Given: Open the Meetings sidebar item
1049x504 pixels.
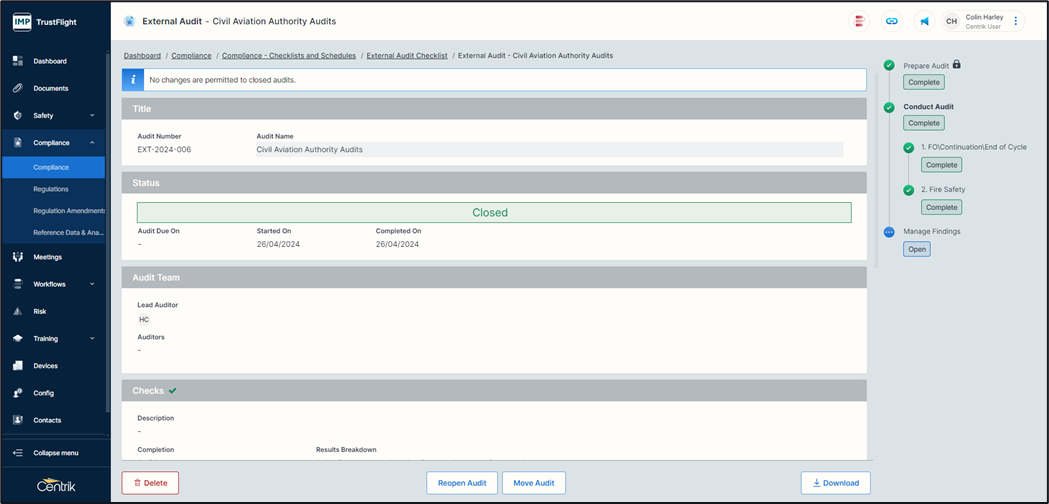Looking at the screenshot, I should click(x=47, y=257).
